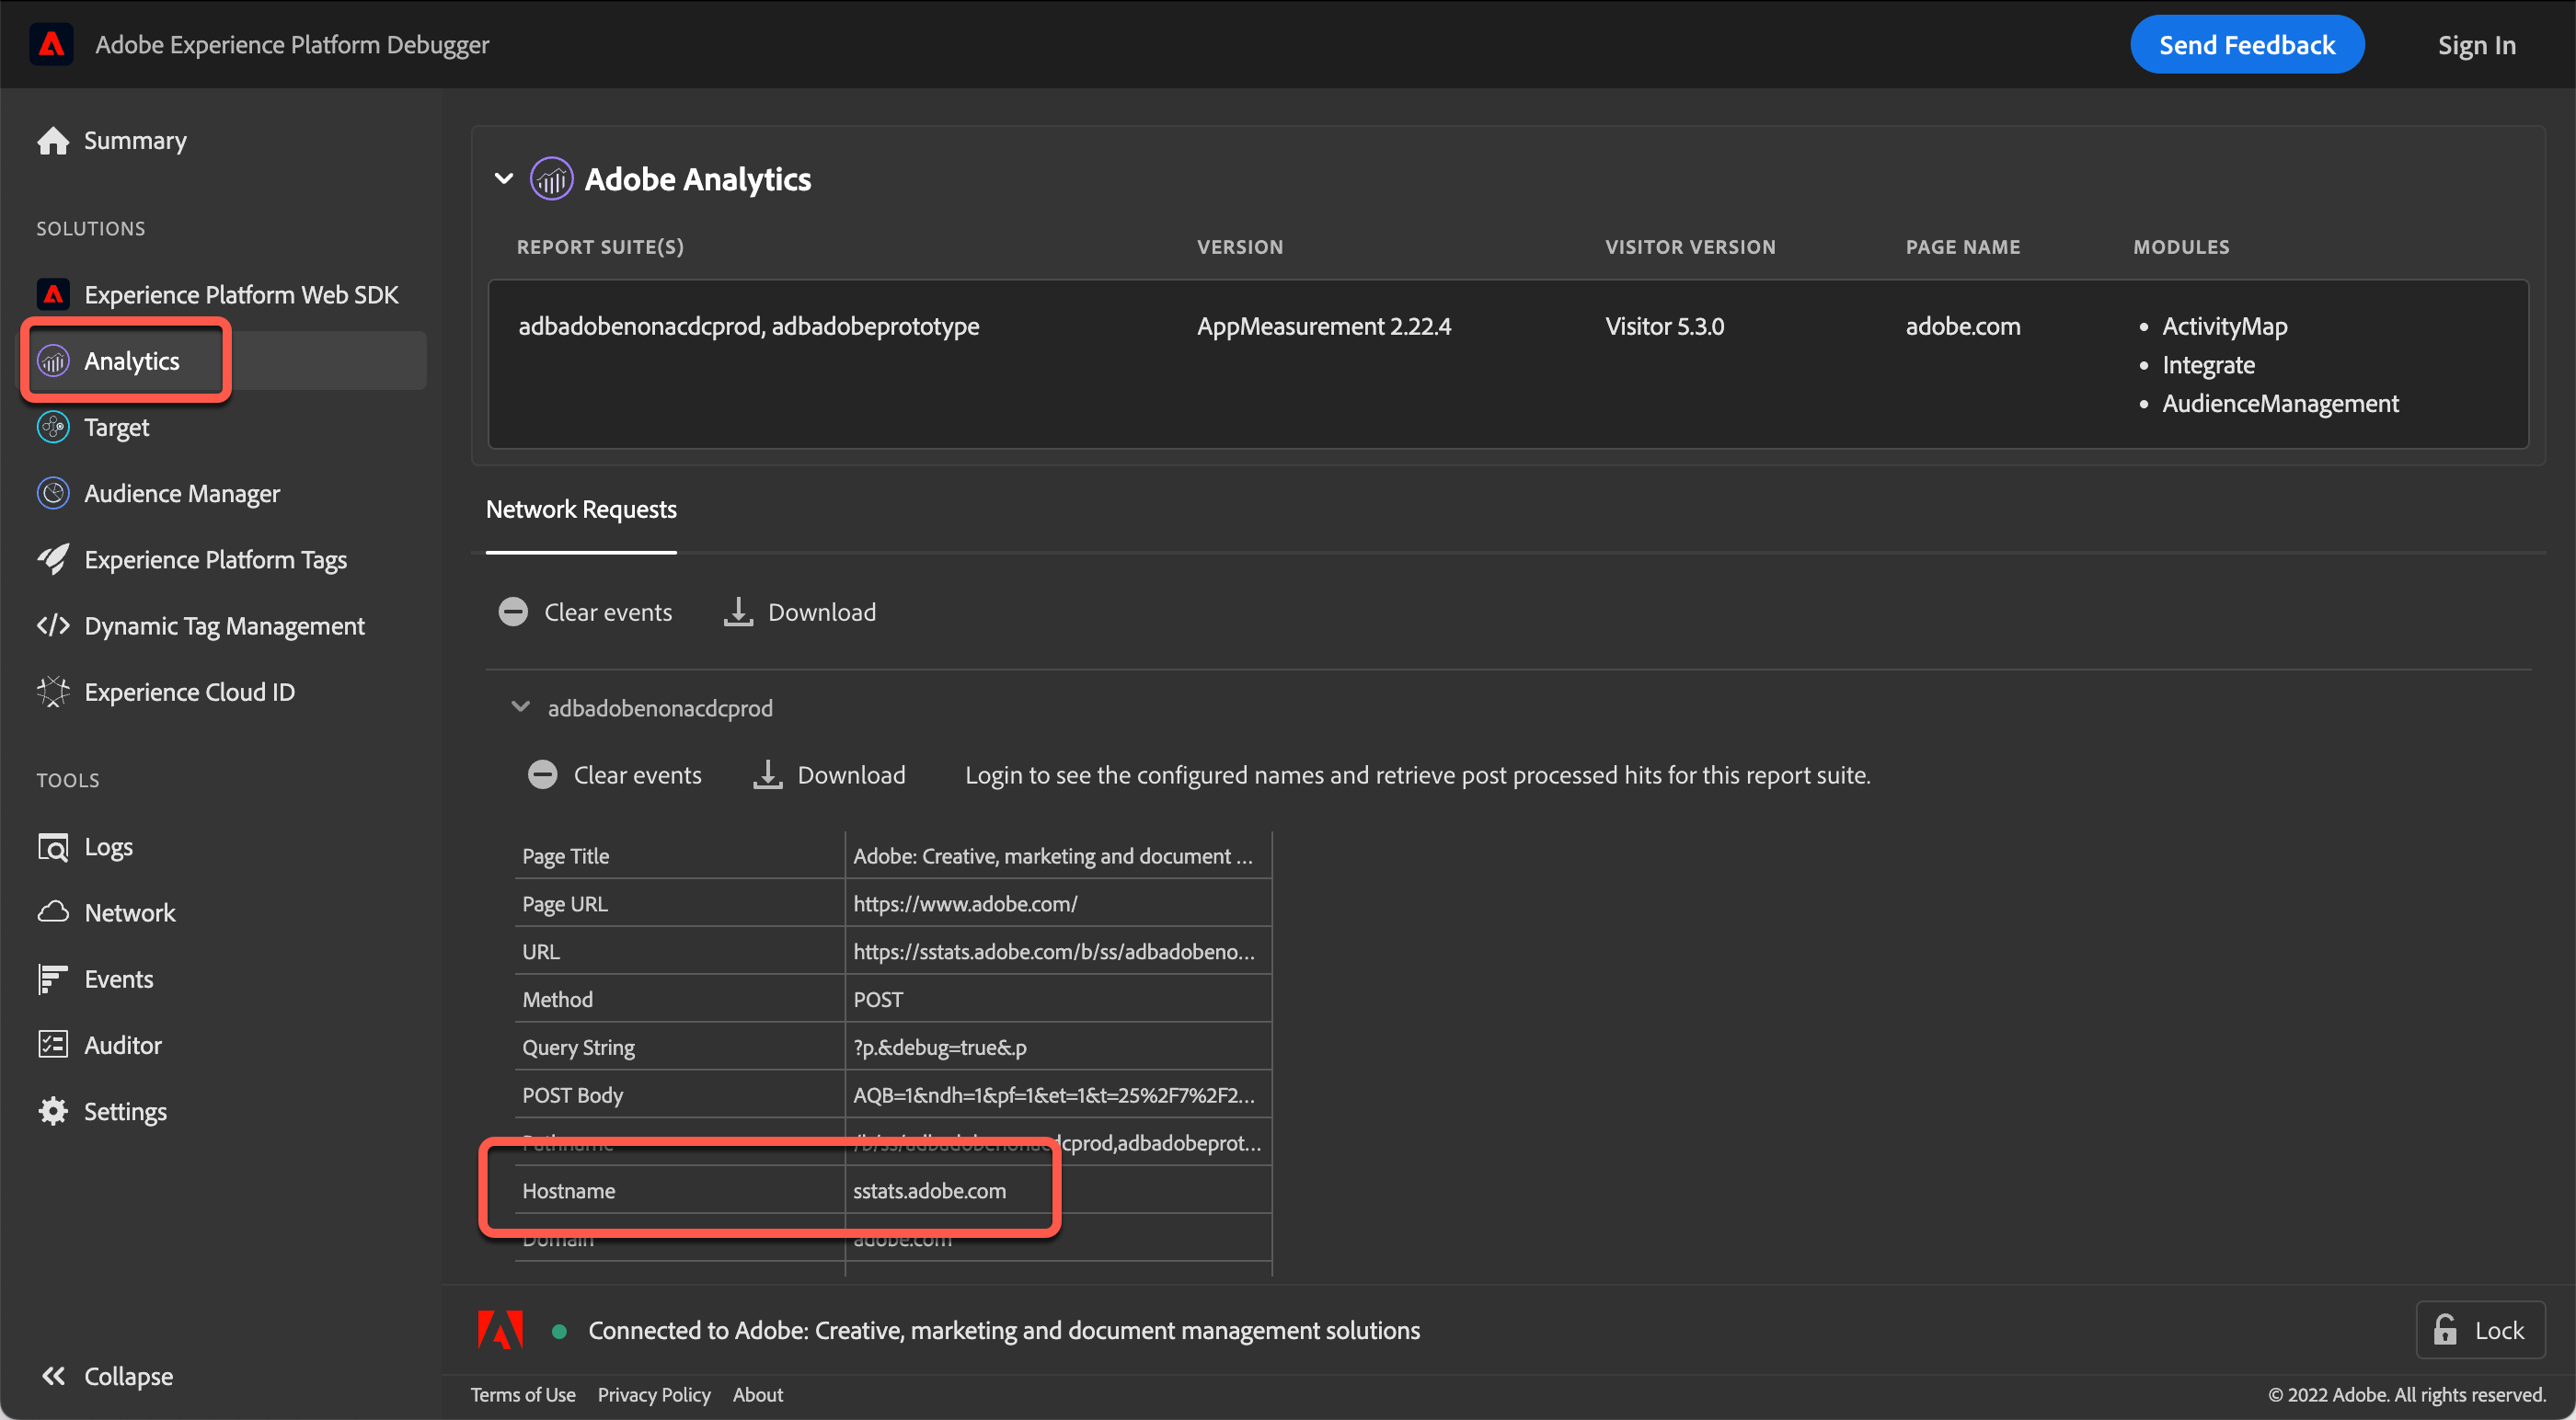Image resolution: width=2576 pixels, height=1420 pixels.
Task: Select Analytics in the solutions menu
Action: coord(130,361)
